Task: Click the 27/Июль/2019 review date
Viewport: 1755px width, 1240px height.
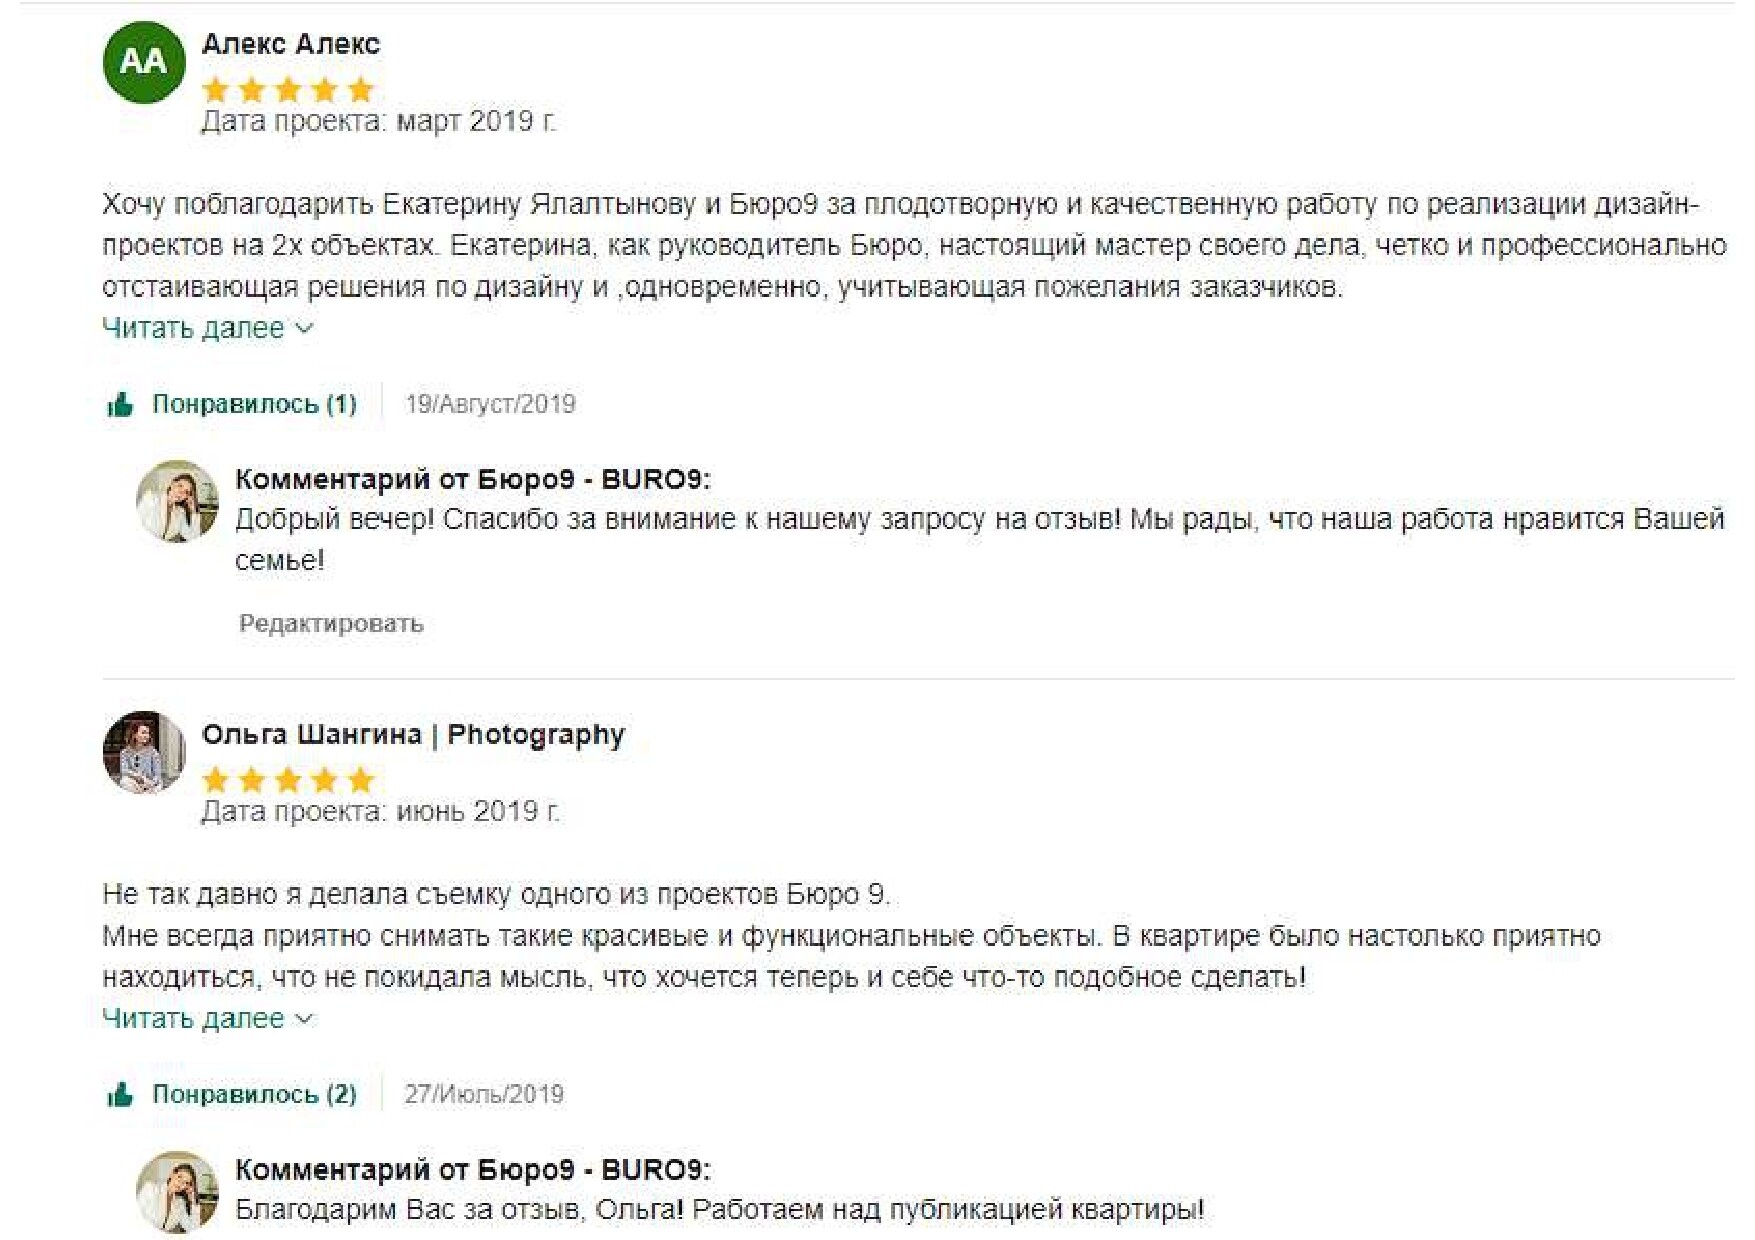Action: [484, 1094]
